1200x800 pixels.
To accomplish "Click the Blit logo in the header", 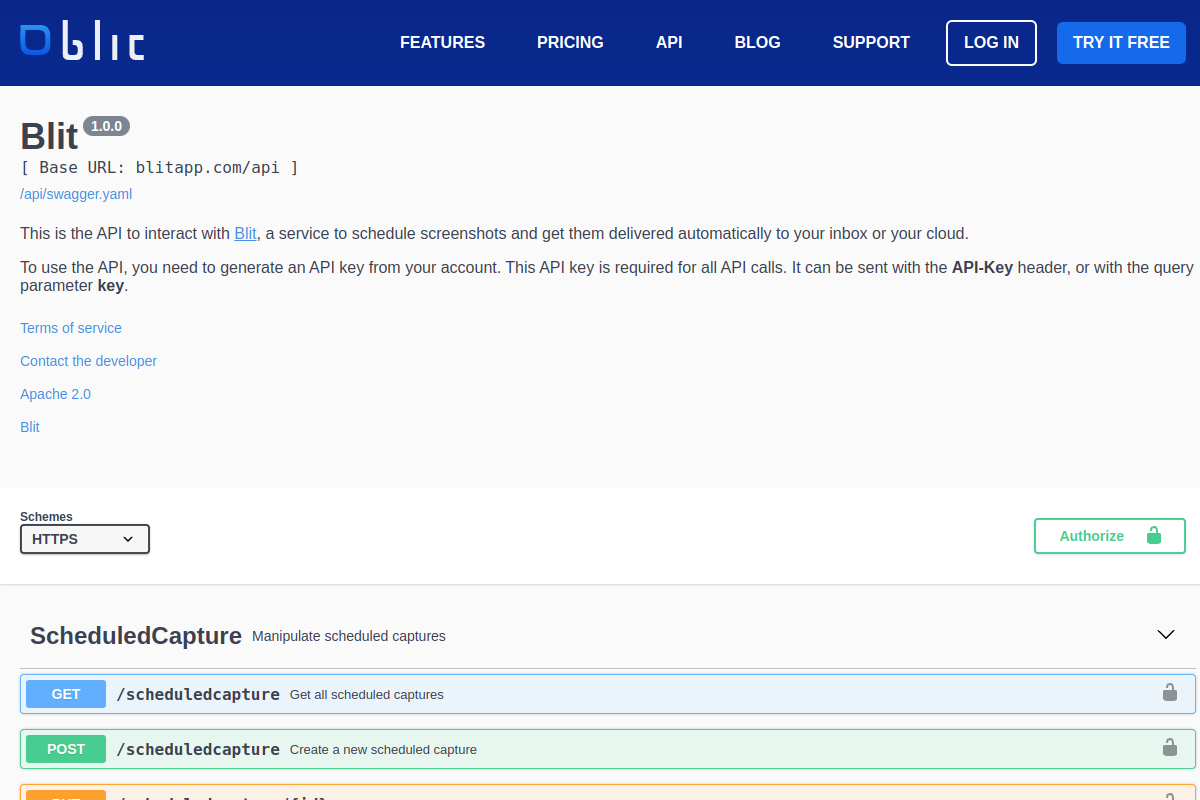I will [x=82, y=42].
